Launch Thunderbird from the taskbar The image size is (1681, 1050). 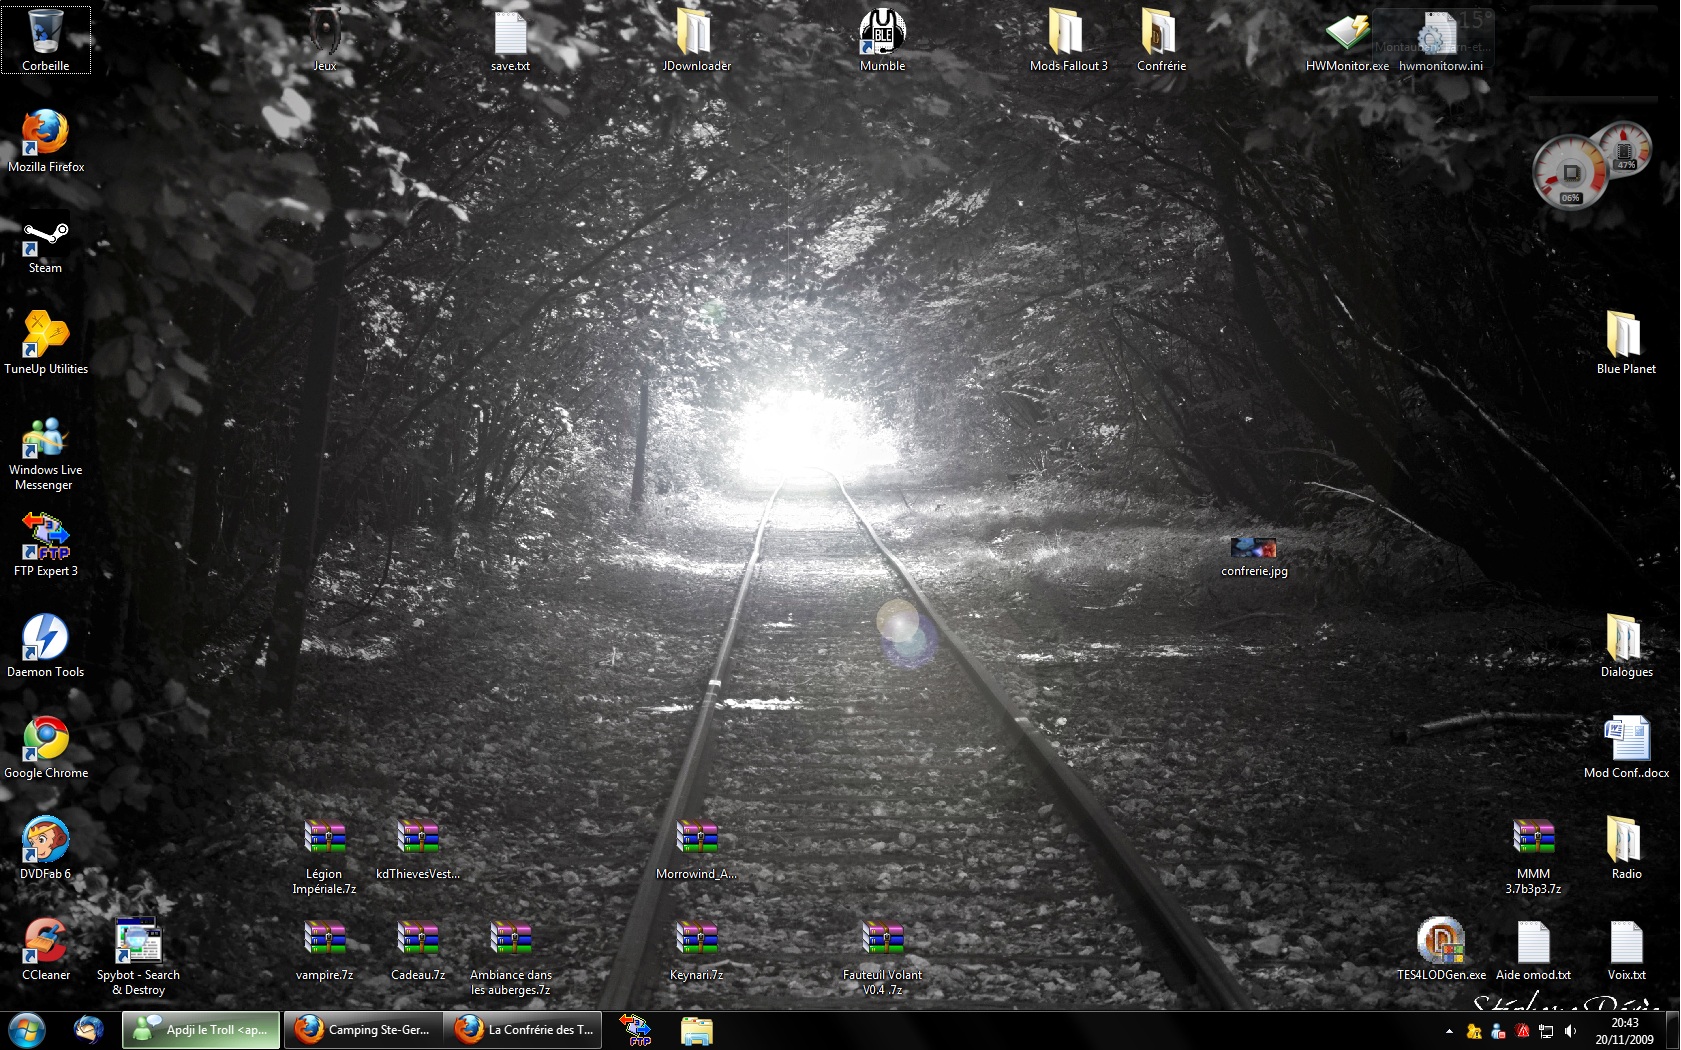[x=88, y=1030]
